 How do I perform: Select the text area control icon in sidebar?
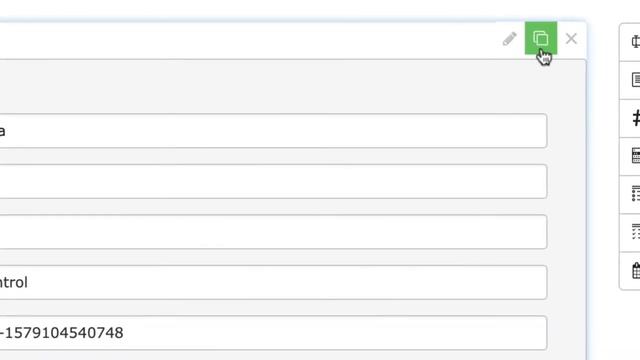(x=635, y=80)
